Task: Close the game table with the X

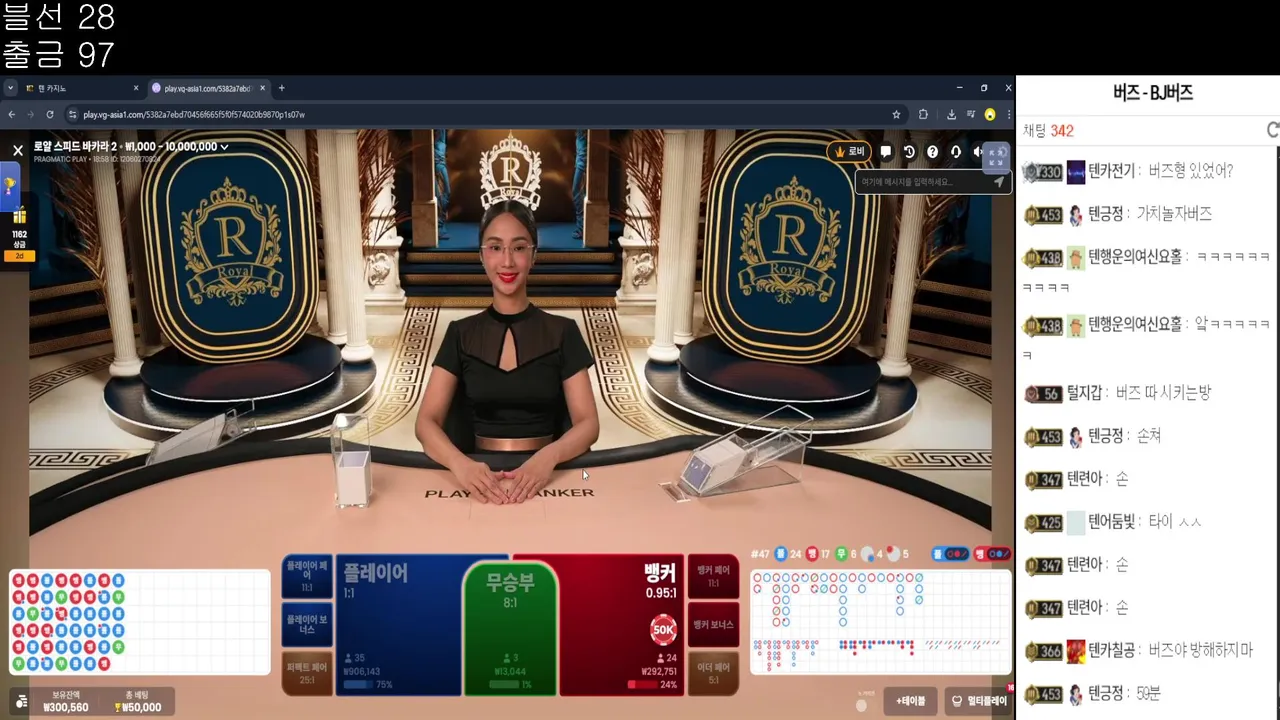Action: (x=17, y=150)
